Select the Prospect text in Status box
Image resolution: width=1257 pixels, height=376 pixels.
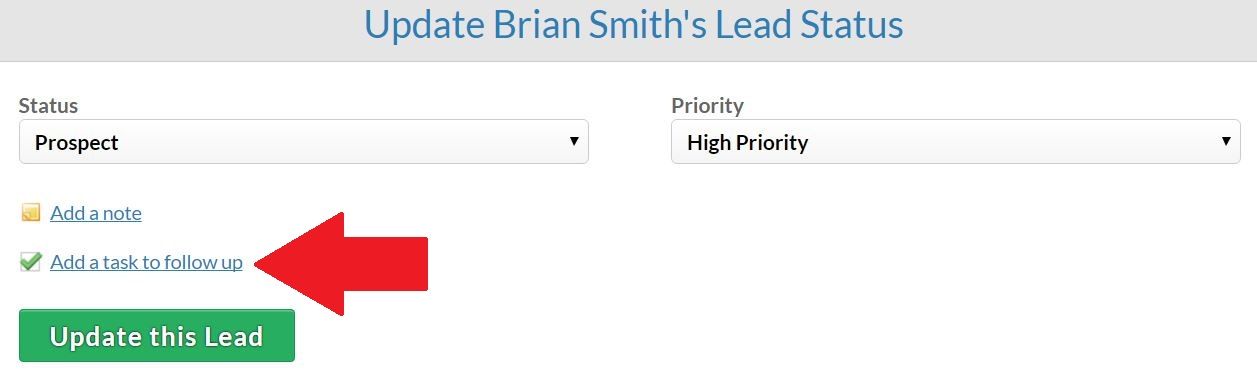tap(77, 142)
